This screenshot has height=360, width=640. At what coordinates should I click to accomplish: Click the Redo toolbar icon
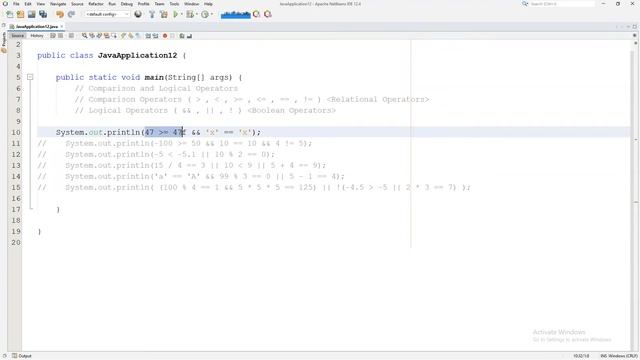coord(71,14)
